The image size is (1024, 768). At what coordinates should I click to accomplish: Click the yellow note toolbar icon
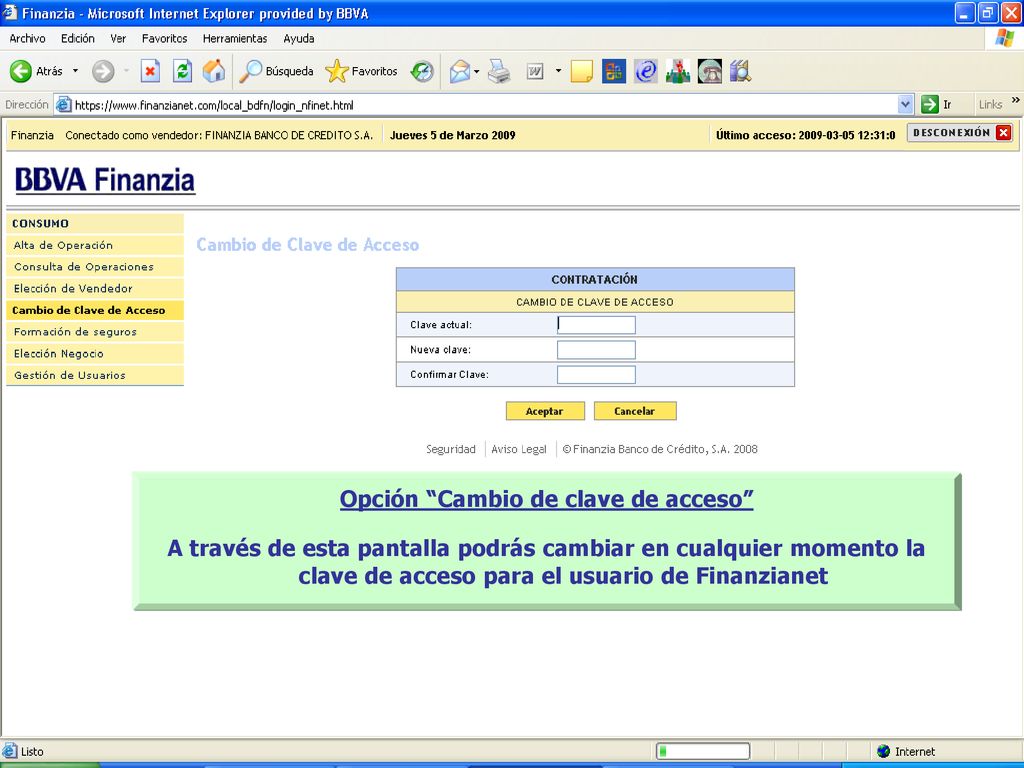tap(581, 71)
